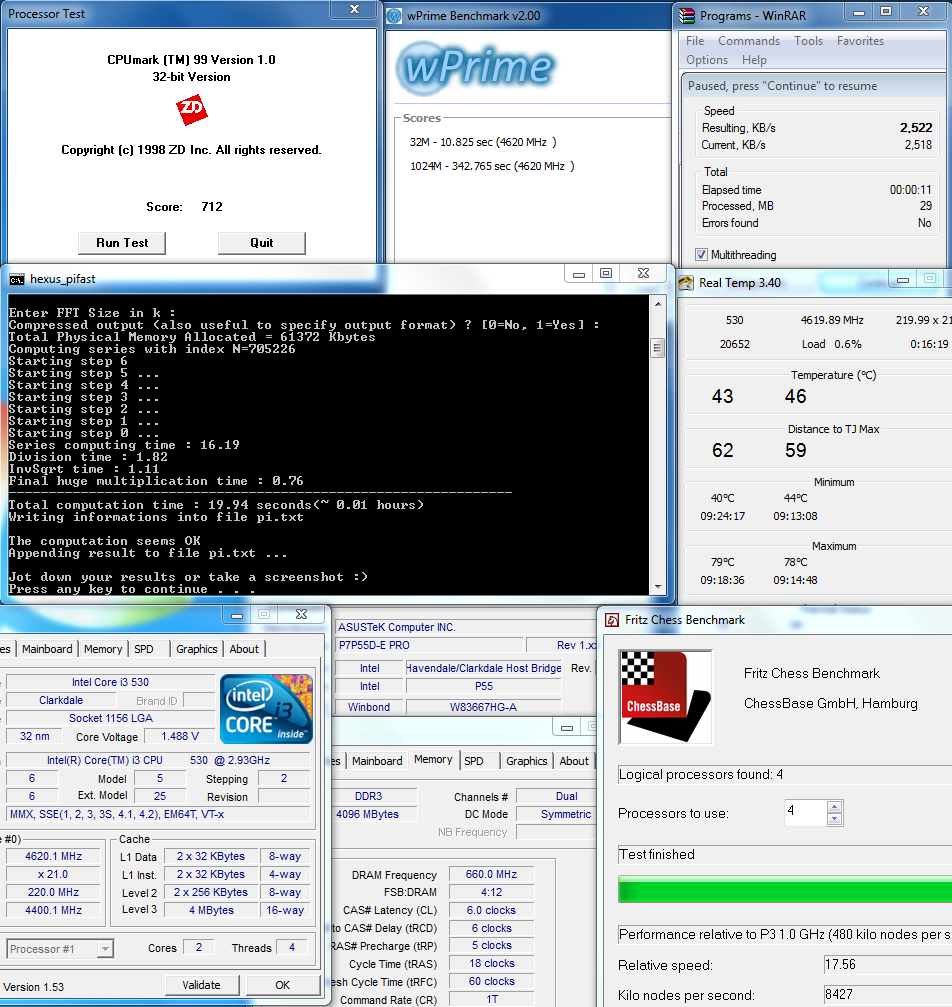Viewport: 952px width, 1007px height.
Task: Maximize the hexus_pifast console window
Action: (606, 274)
